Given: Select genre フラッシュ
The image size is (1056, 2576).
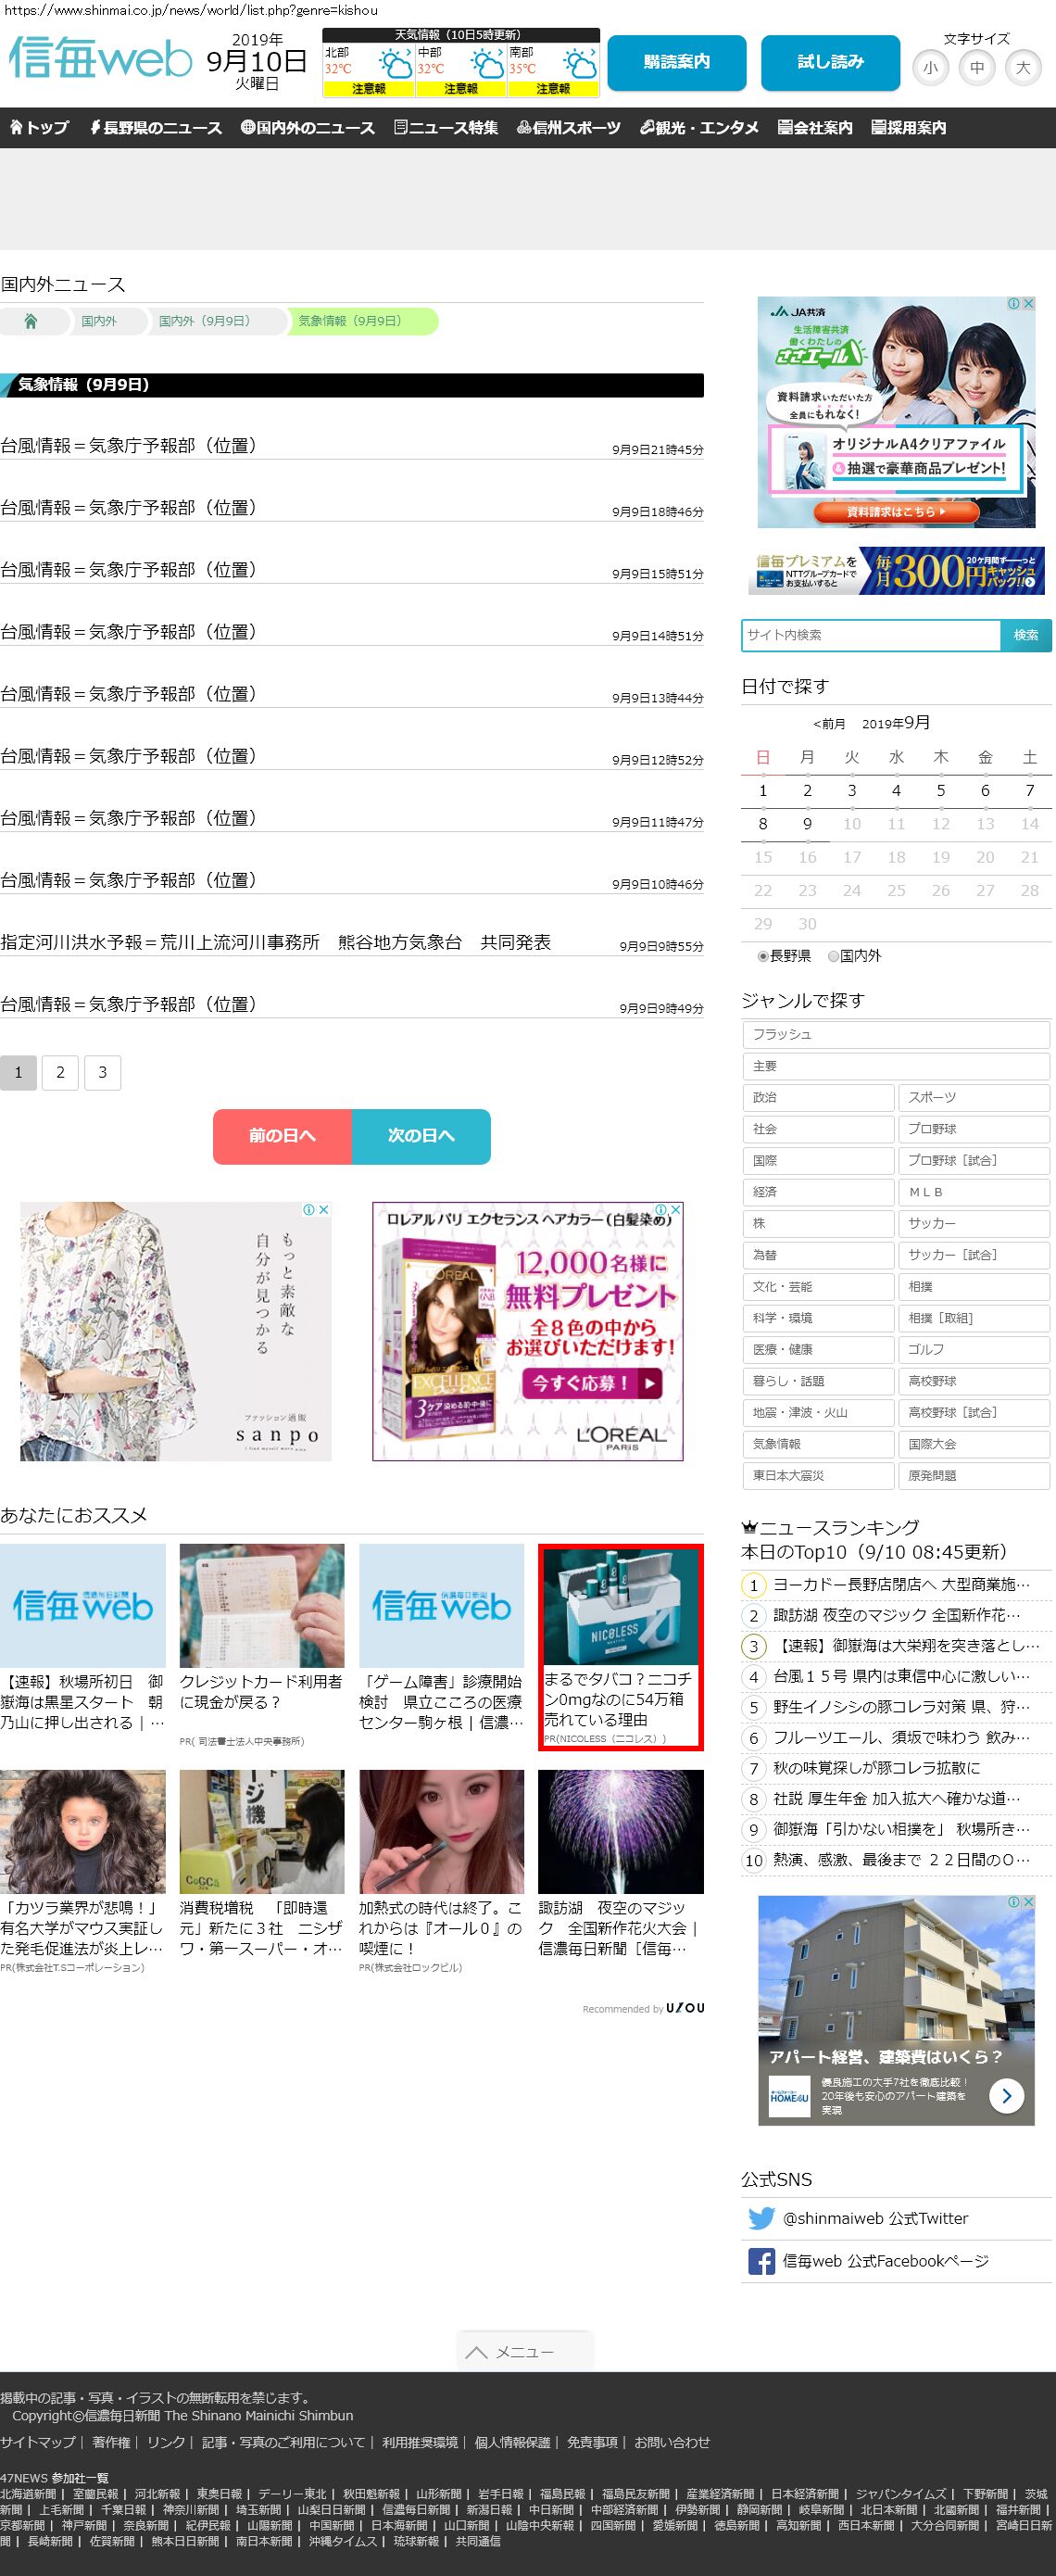Looking at the screenshot, I should click(896, 1035).
